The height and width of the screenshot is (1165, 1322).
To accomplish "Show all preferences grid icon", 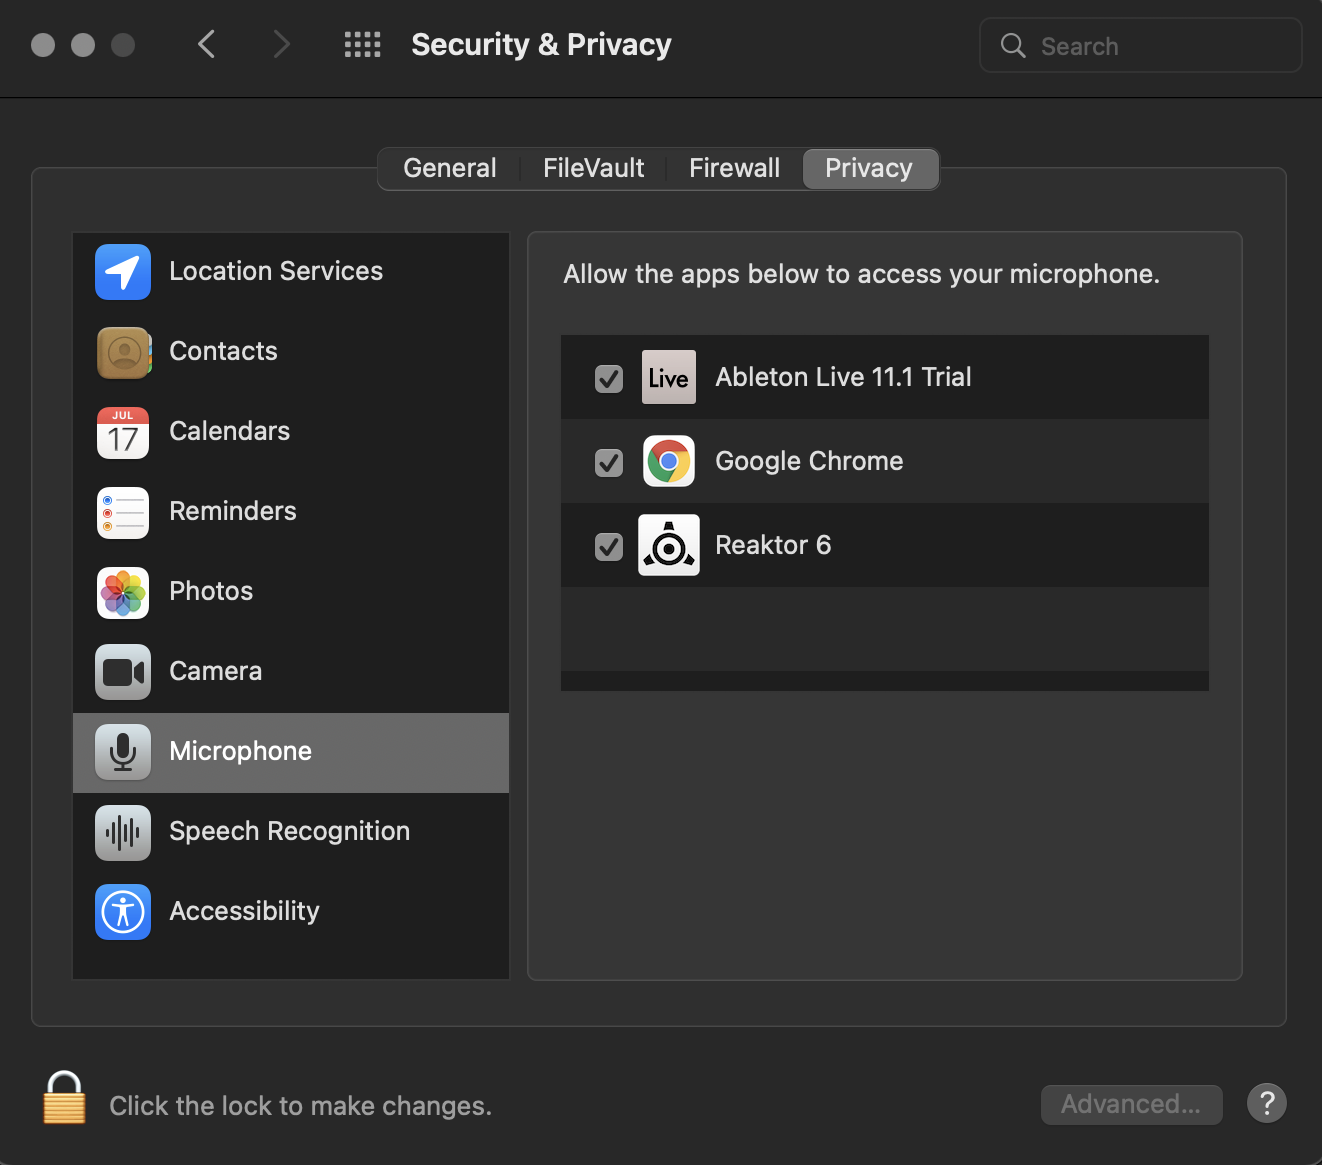I will (x=362, y=45).
